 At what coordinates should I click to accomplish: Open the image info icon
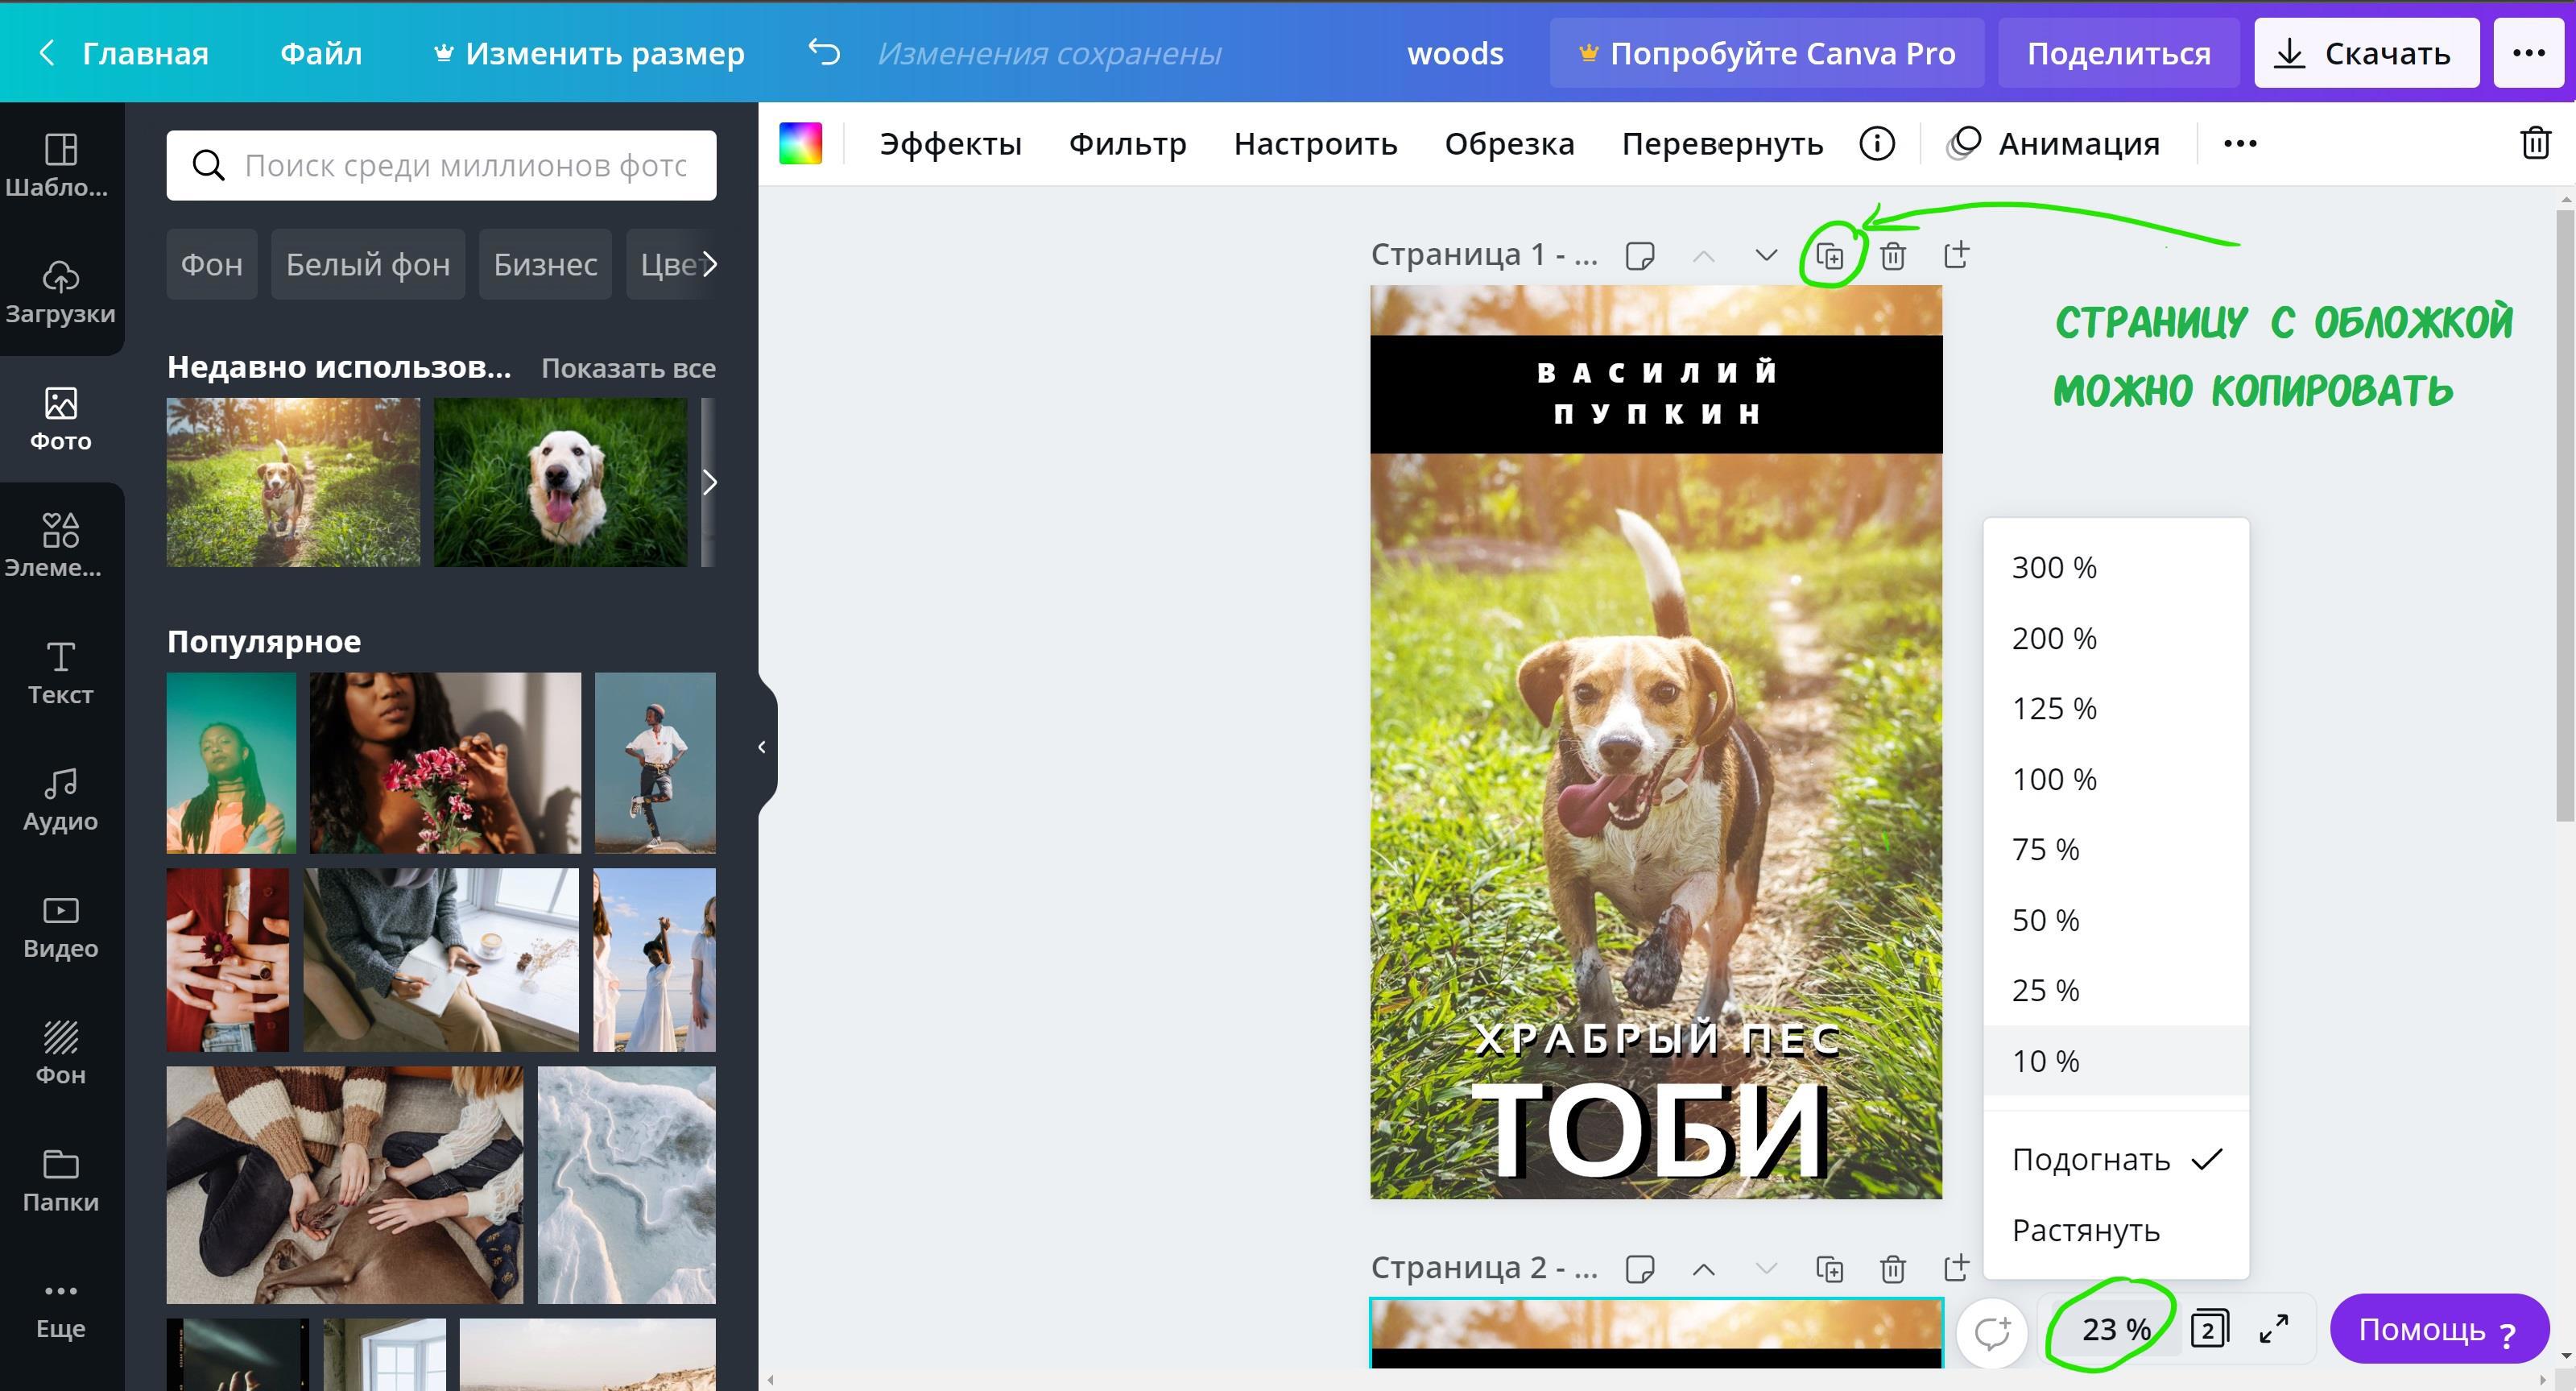pos(1876,144)
